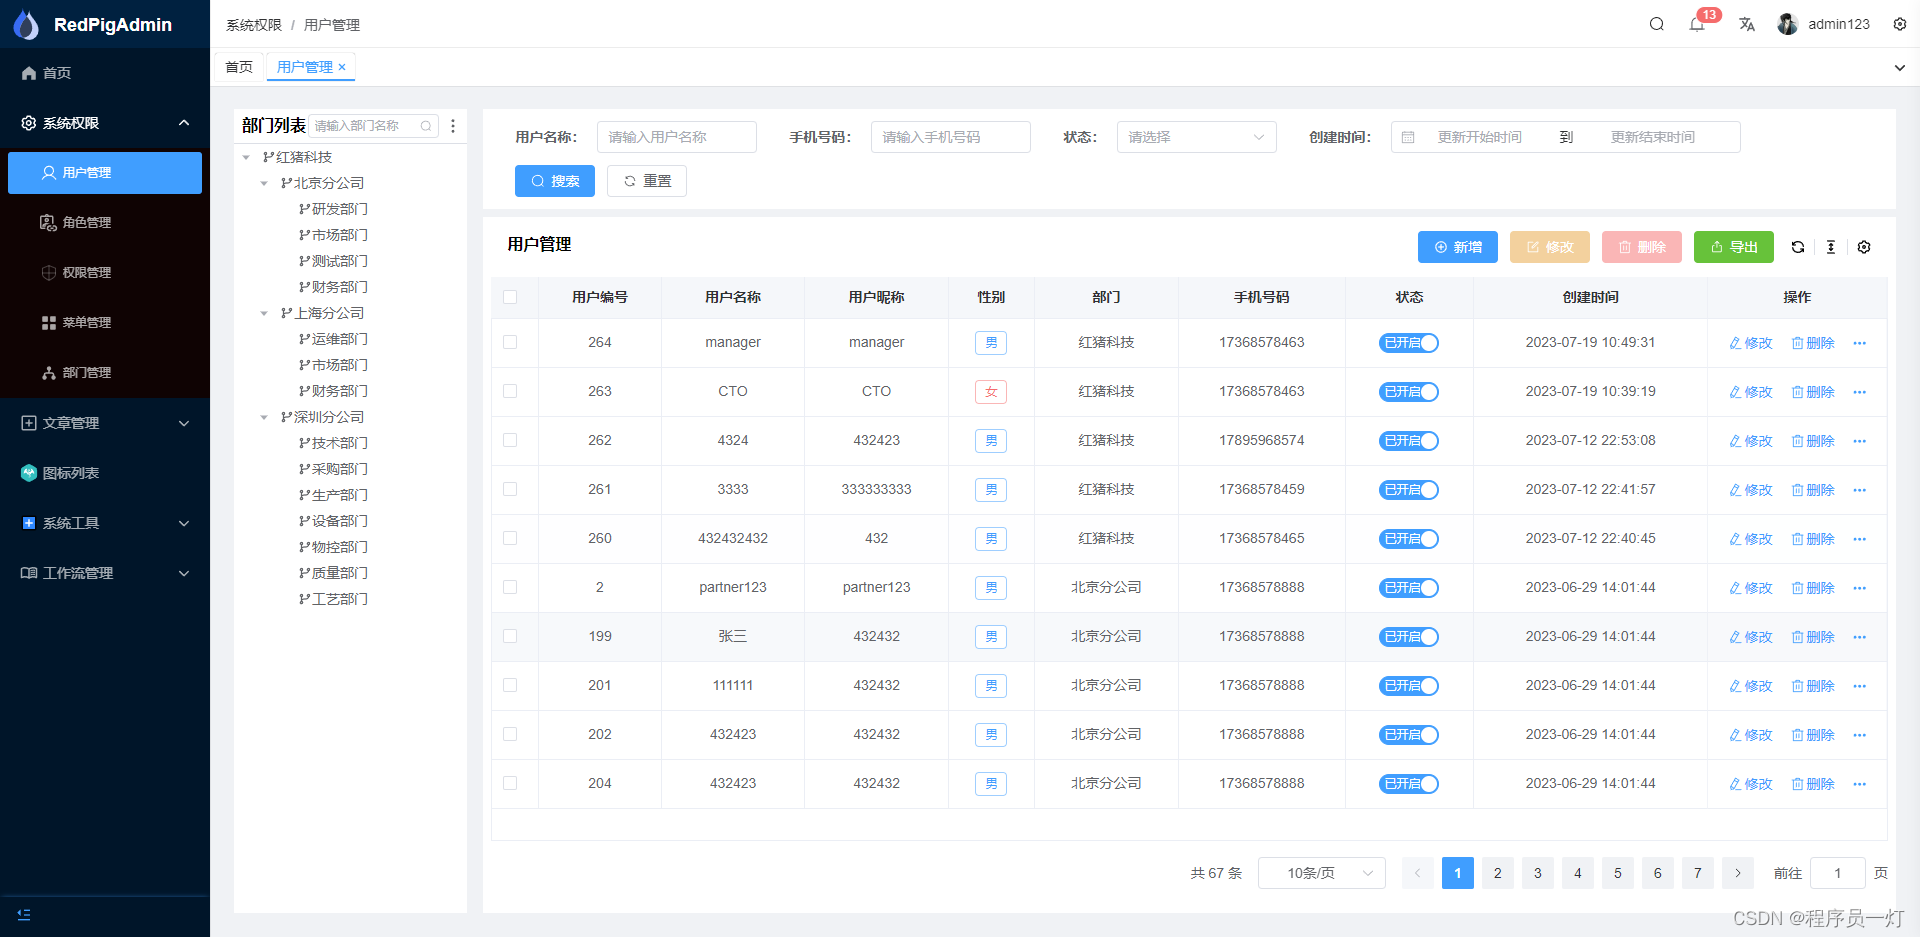Go to page 2 in pagination
Screen dimensions: 1920x937
[x=1497, y=873]
